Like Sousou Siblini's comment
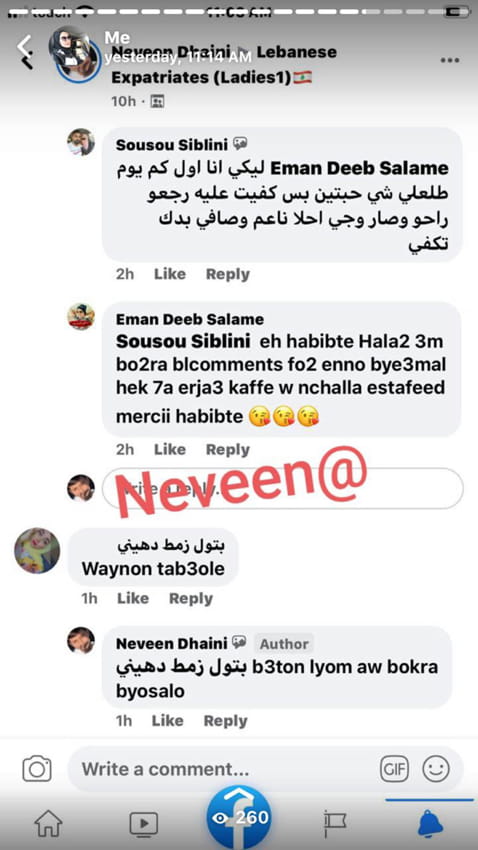The width and height of the screenshot is (478, 850). coord(170,274)
